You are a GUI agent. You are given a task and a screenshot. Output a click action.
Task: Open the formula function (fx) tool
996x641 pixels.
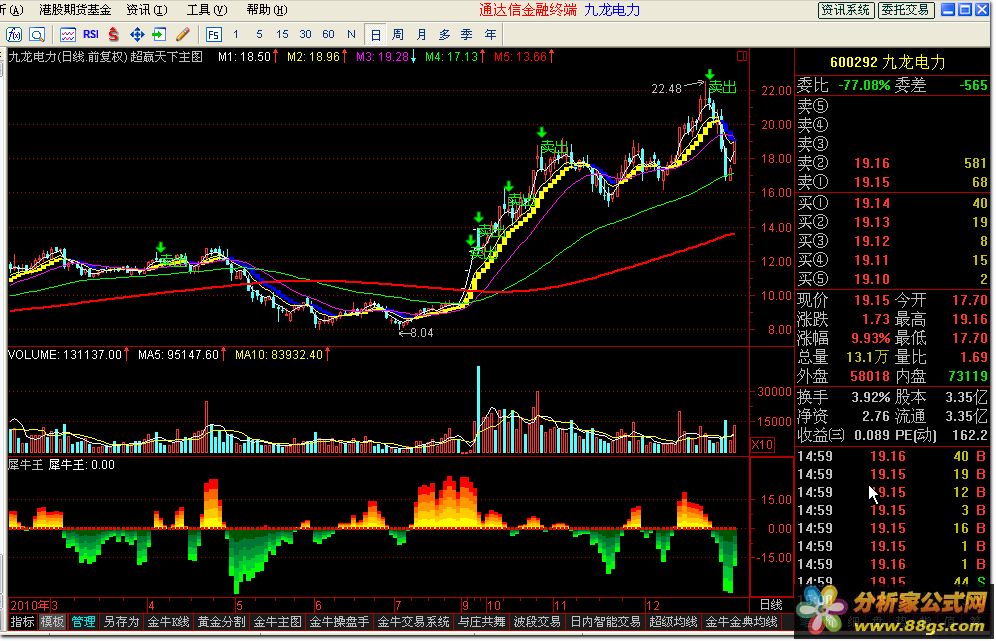[14, 34]
